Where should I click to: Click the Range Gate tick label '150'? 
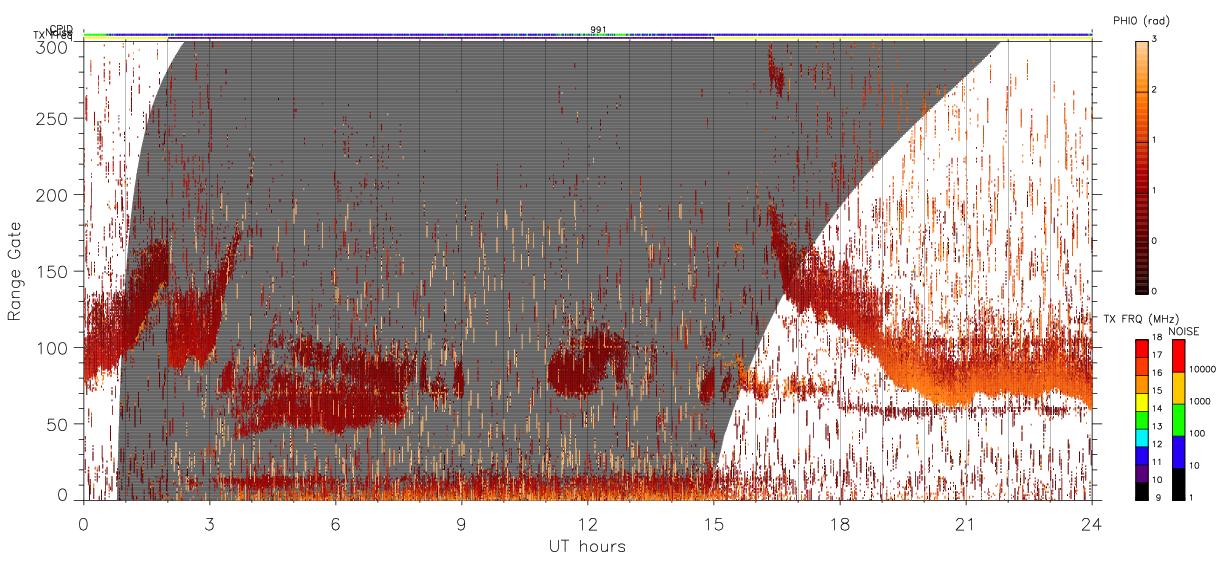pyautogui.click(x=54, y=271)
